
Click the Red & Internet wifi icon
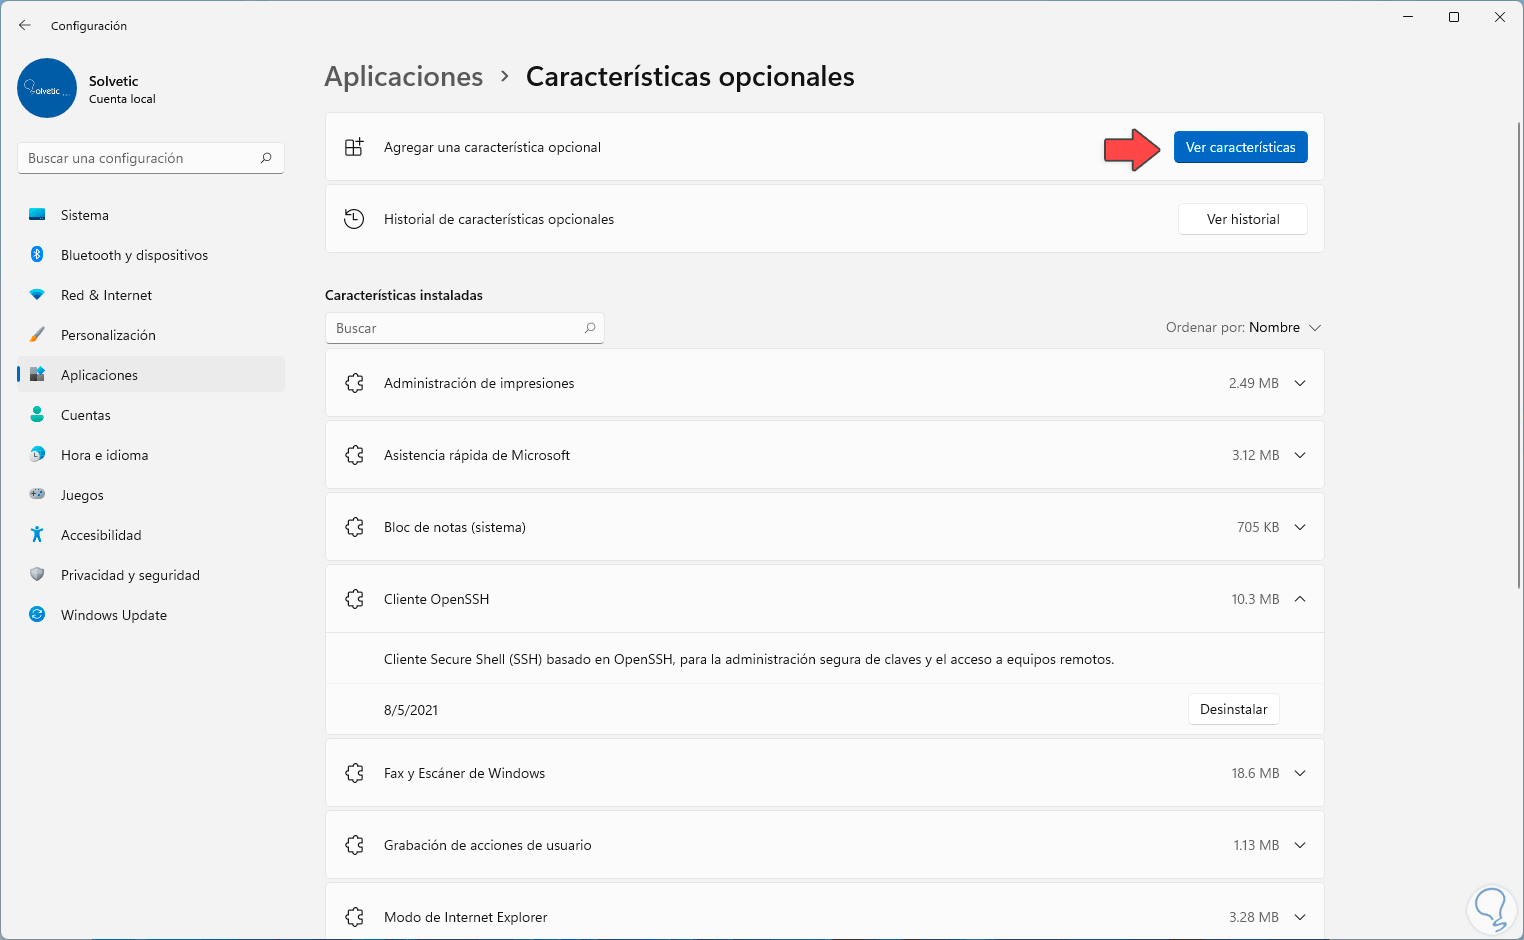(37, 295)
